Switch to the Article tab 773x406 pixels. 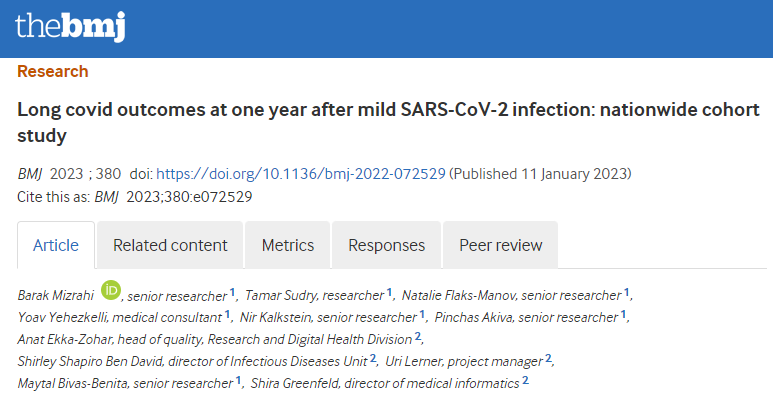[x=56, y=245]
